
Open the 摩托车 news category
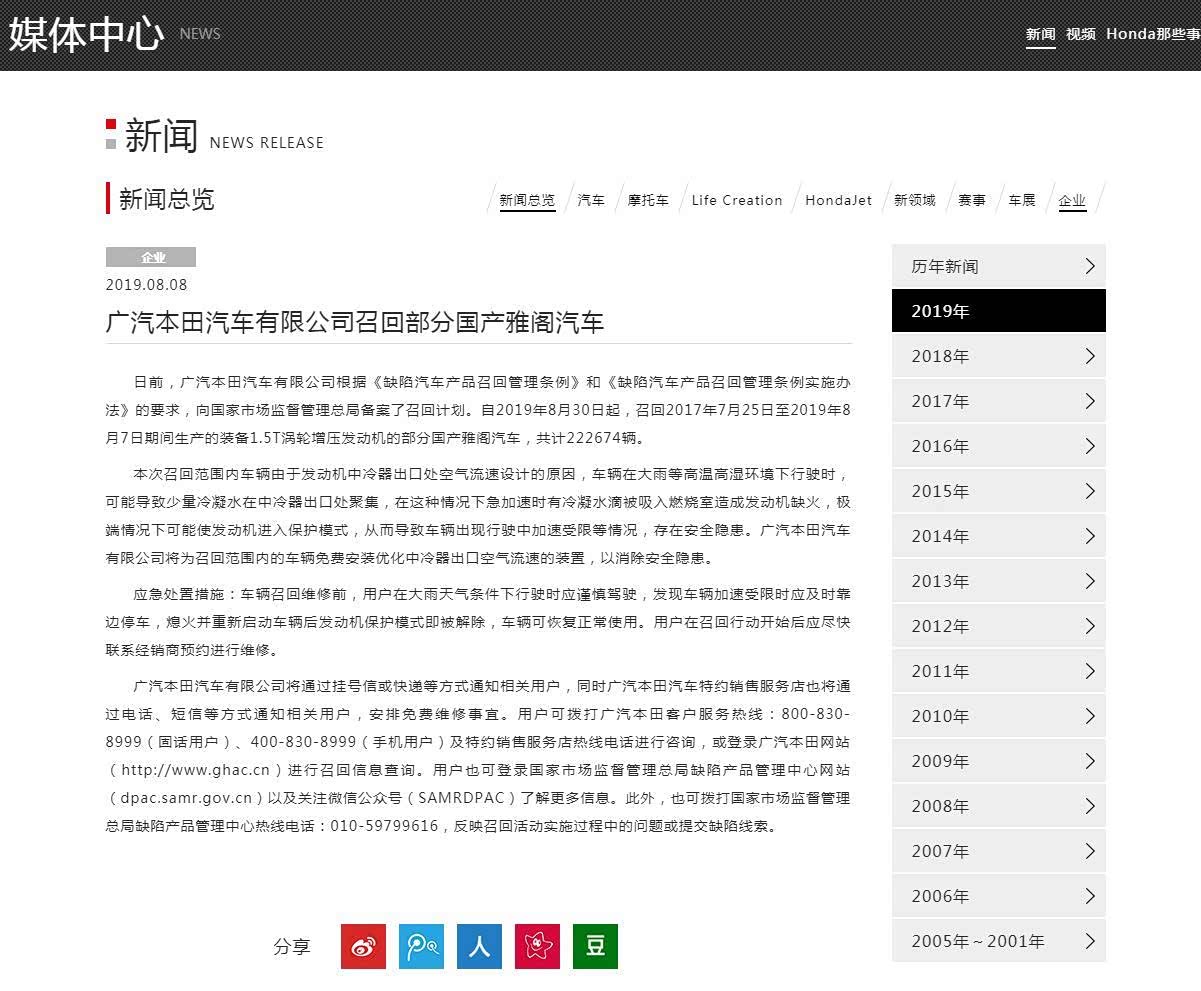click(648, 200)
